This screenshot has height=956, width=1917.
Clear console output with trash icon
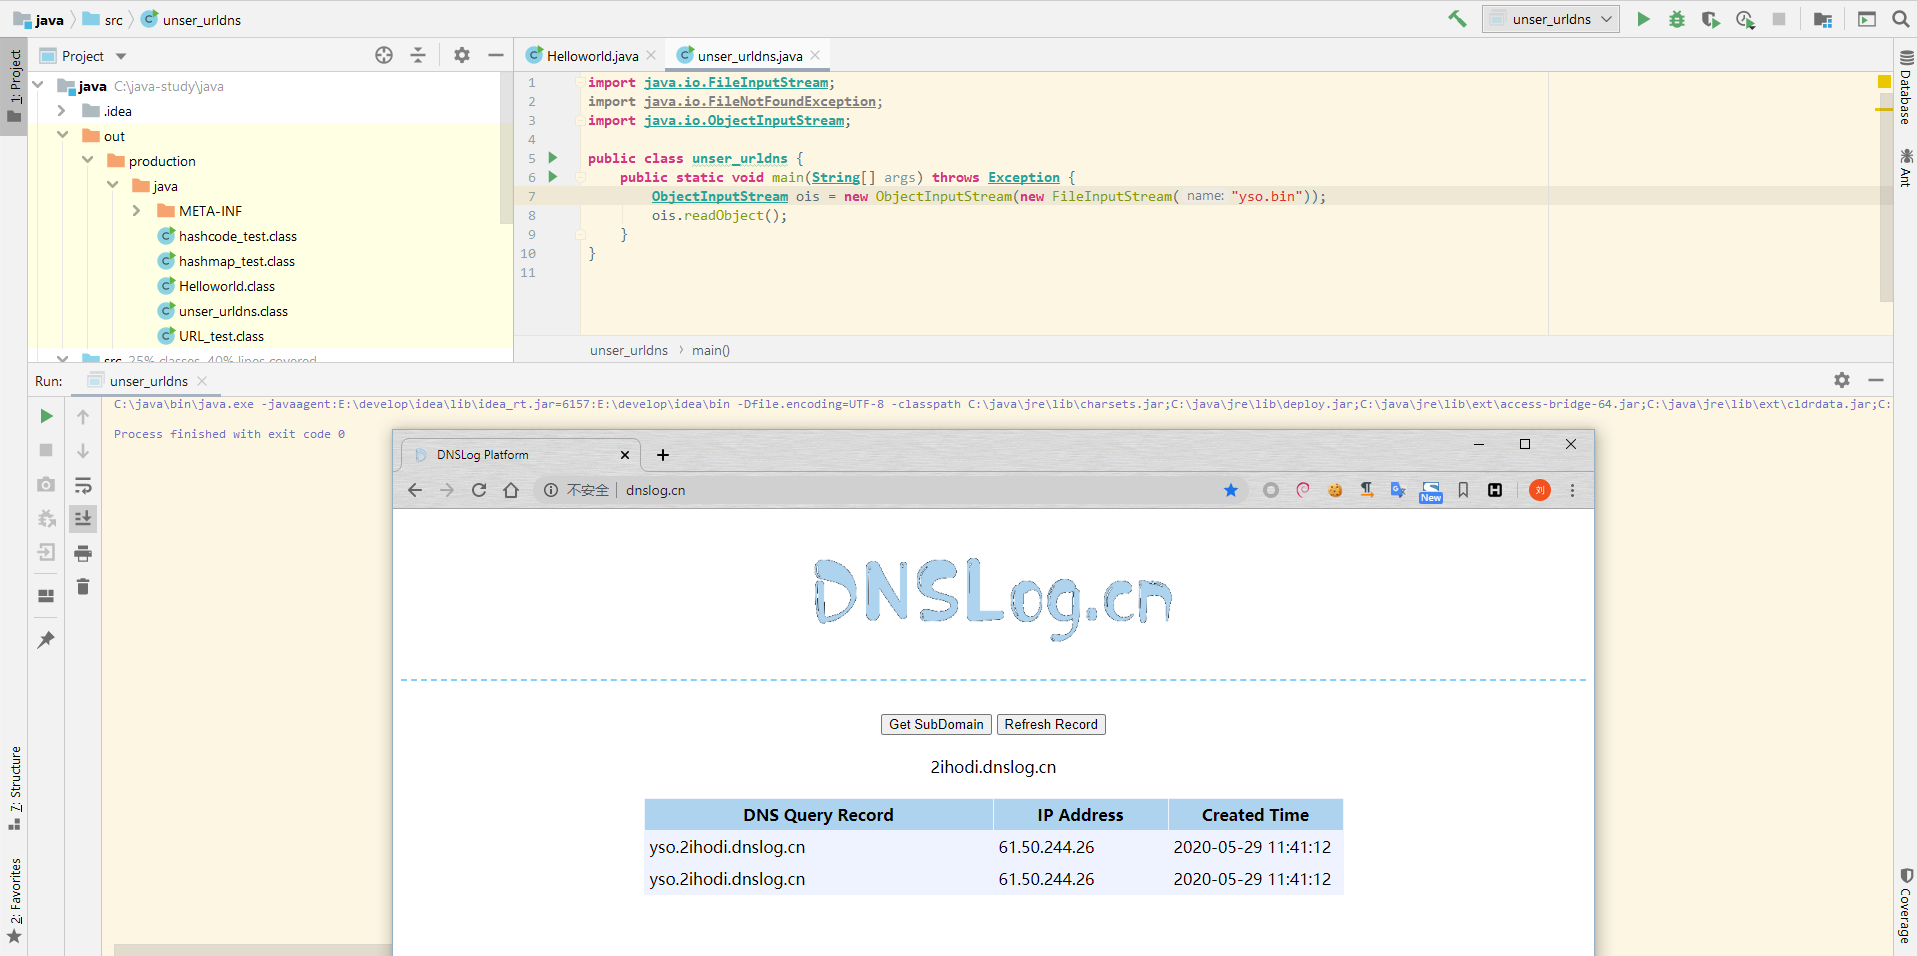tap(83, 587)
